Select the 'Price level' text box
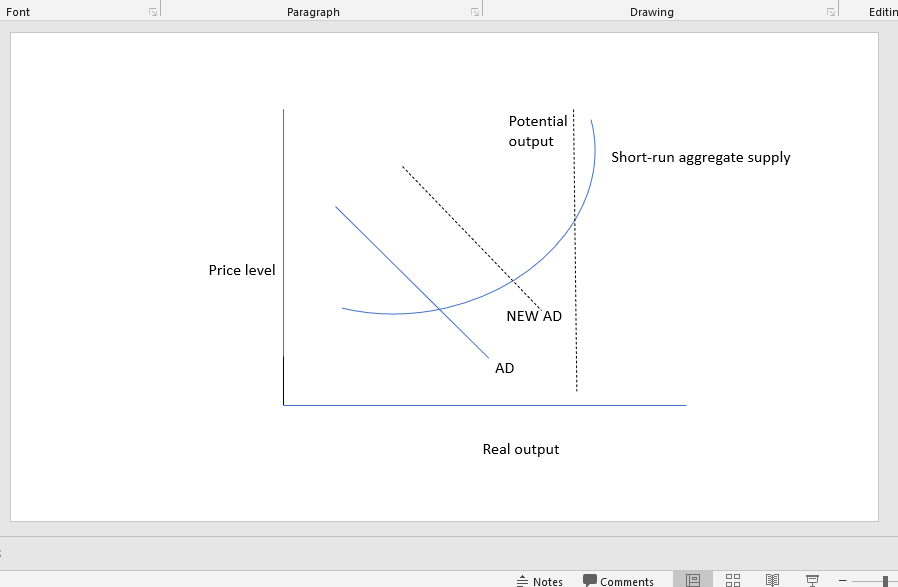This screenshot has width=898, height=587. coord(242,270)
